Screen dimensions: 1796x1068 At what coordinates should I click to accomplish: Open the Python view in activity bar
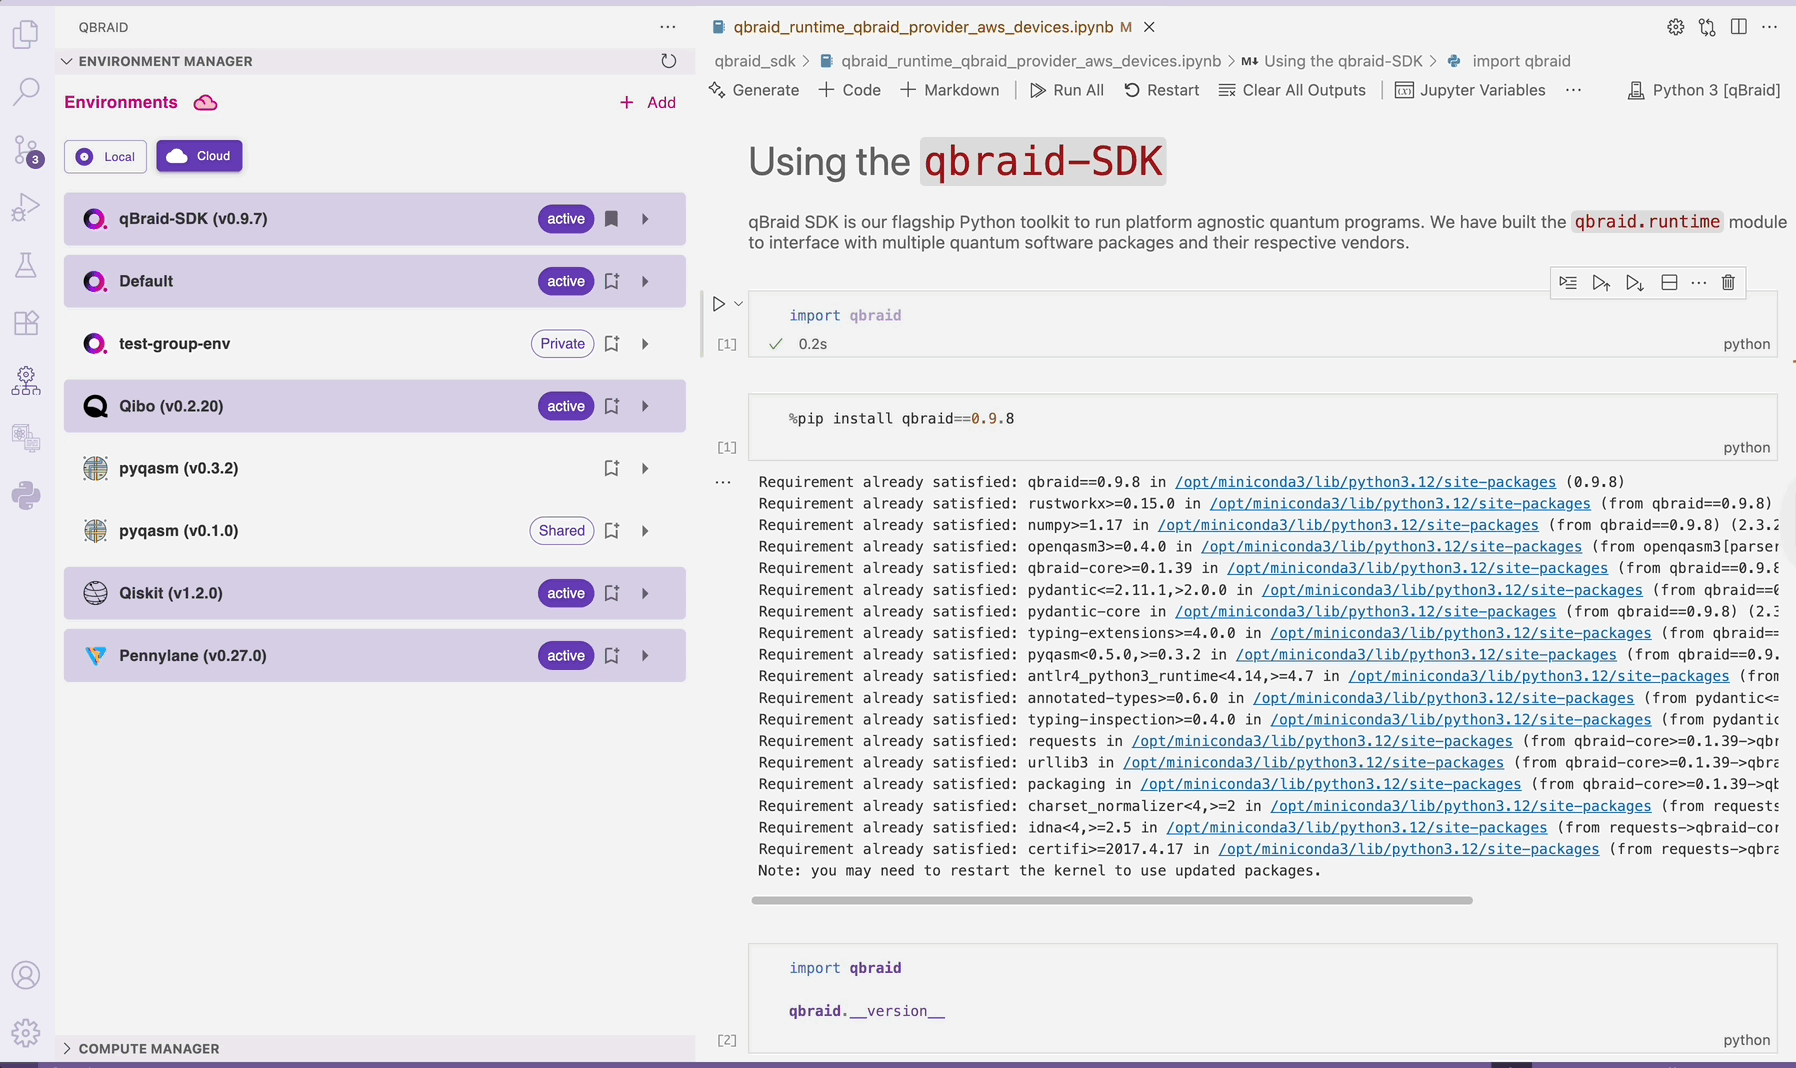click(x=26, y=495)
